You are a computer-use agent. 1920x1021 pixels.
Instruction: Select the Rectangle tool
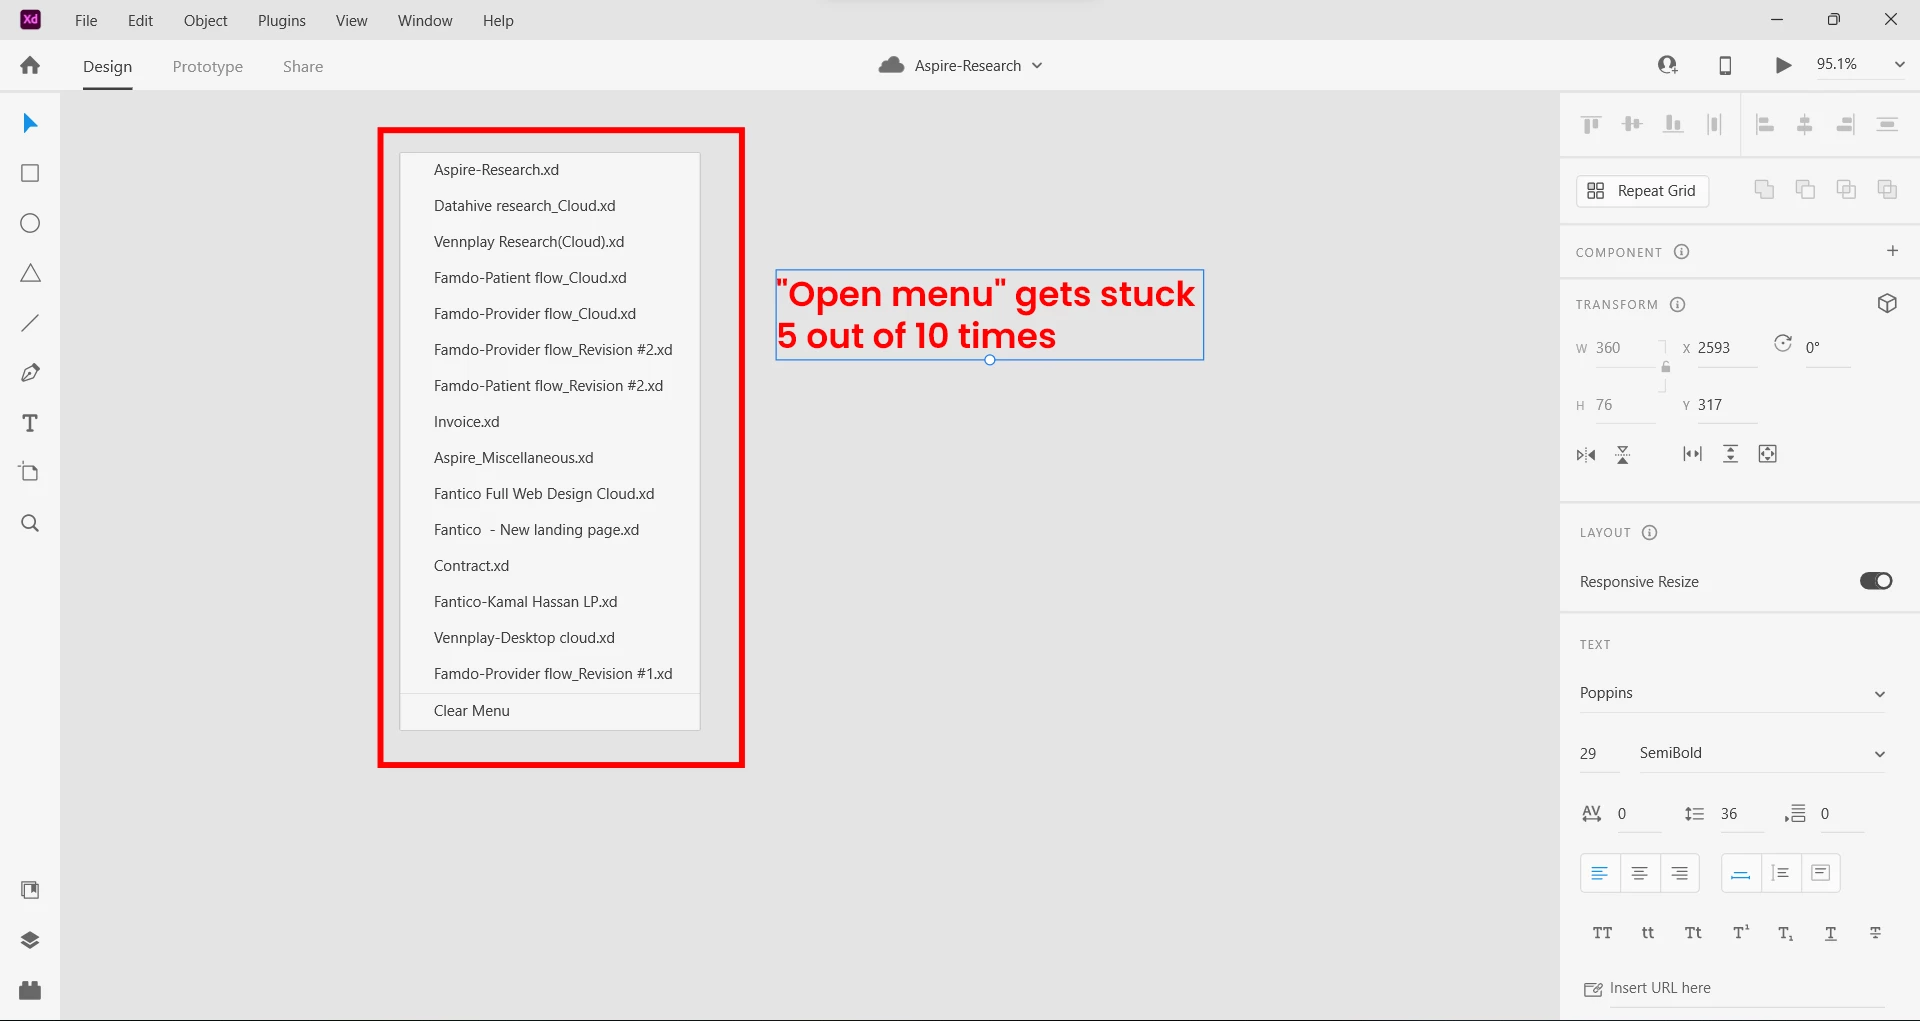click(x=30, y=173)
